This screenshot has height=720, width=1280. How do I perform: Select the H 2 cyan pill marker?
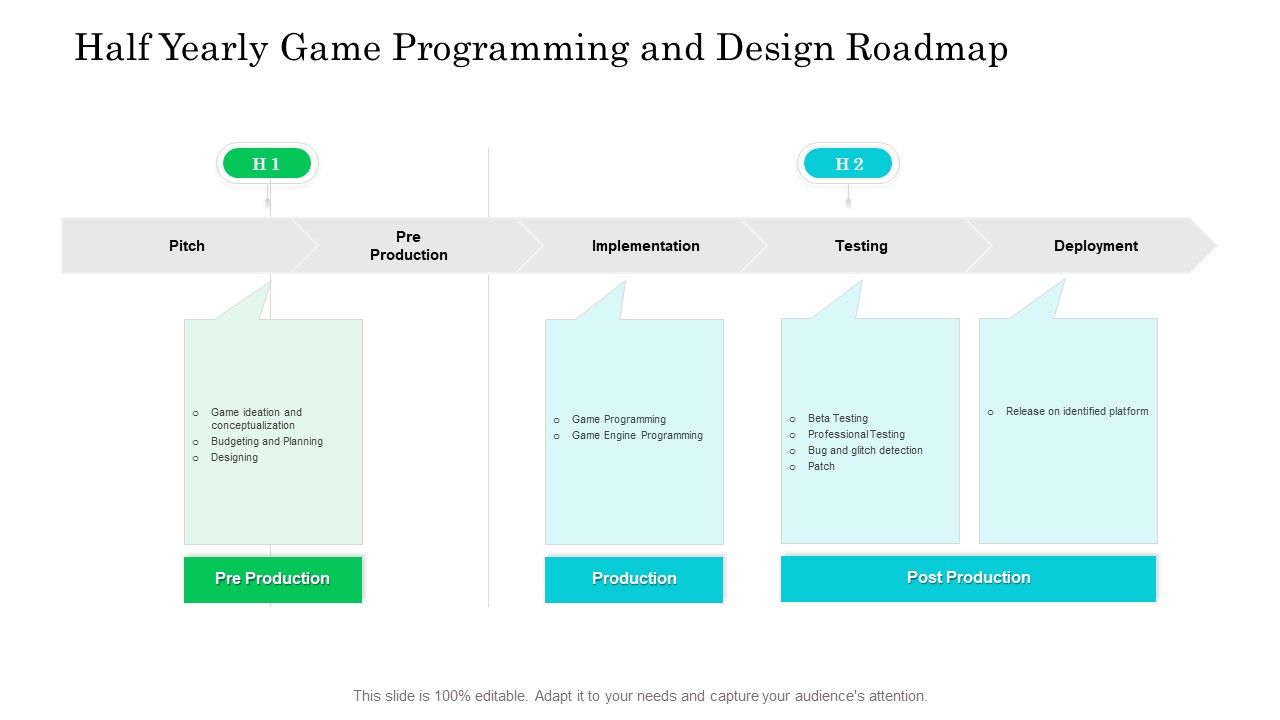848,163
